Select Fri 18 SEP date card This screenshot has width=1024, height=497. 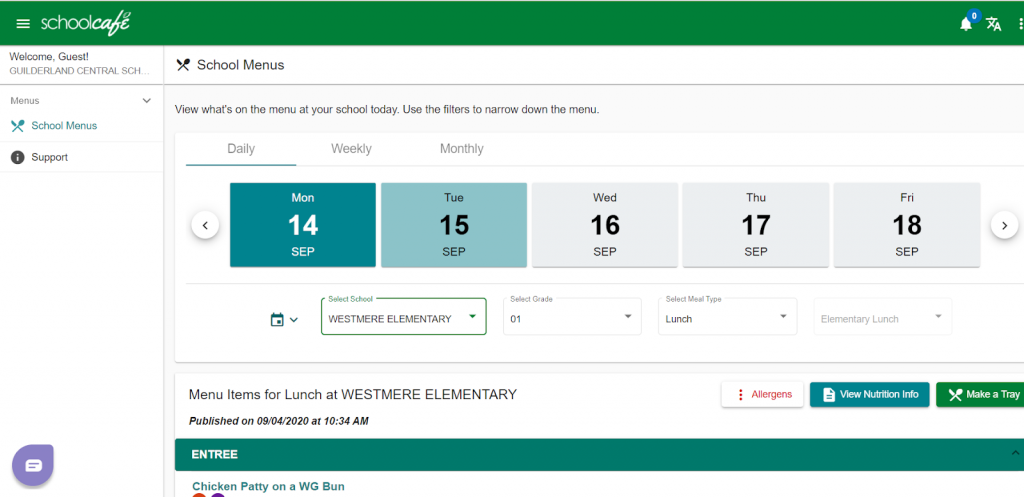907,225
